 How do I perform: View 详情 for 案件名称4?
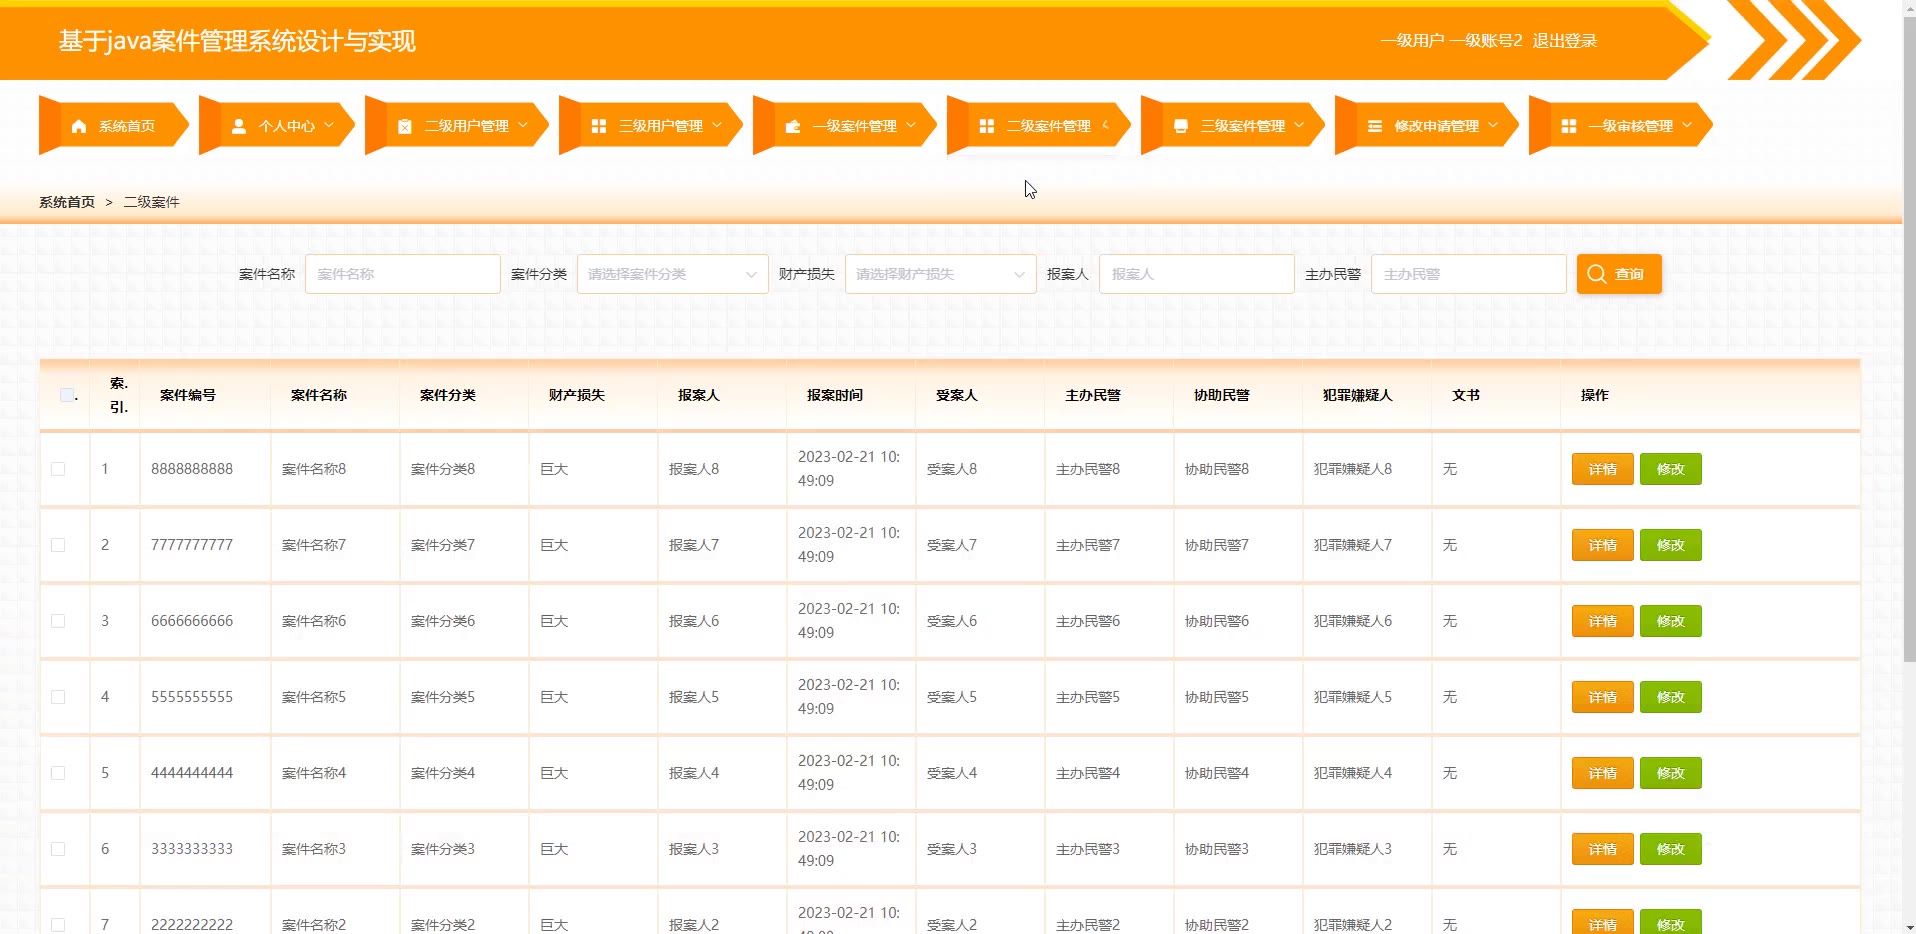(x=1602, y=773)
